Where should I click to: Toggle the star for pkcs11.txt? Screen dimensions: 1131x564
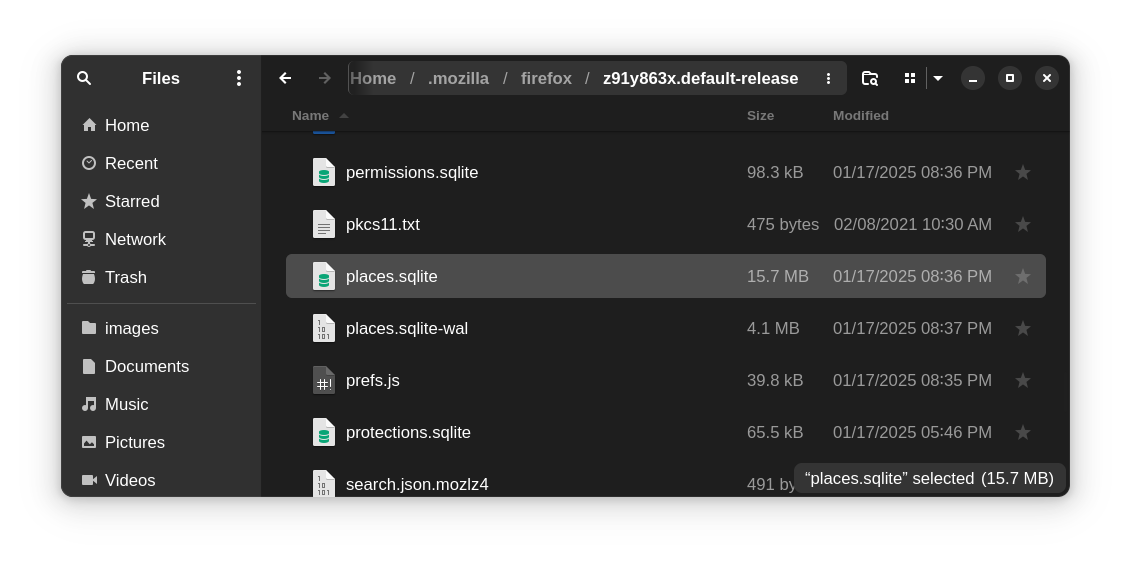1022,224
